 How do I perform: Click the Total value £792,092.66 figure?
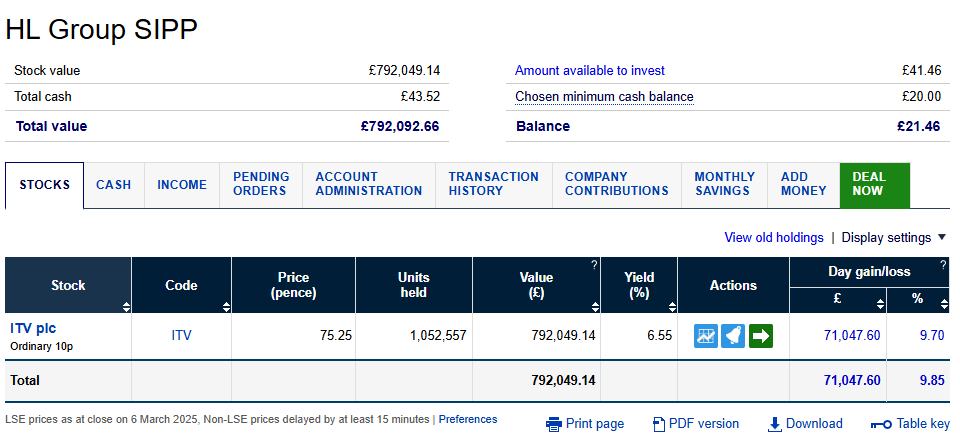pos(400,127)
